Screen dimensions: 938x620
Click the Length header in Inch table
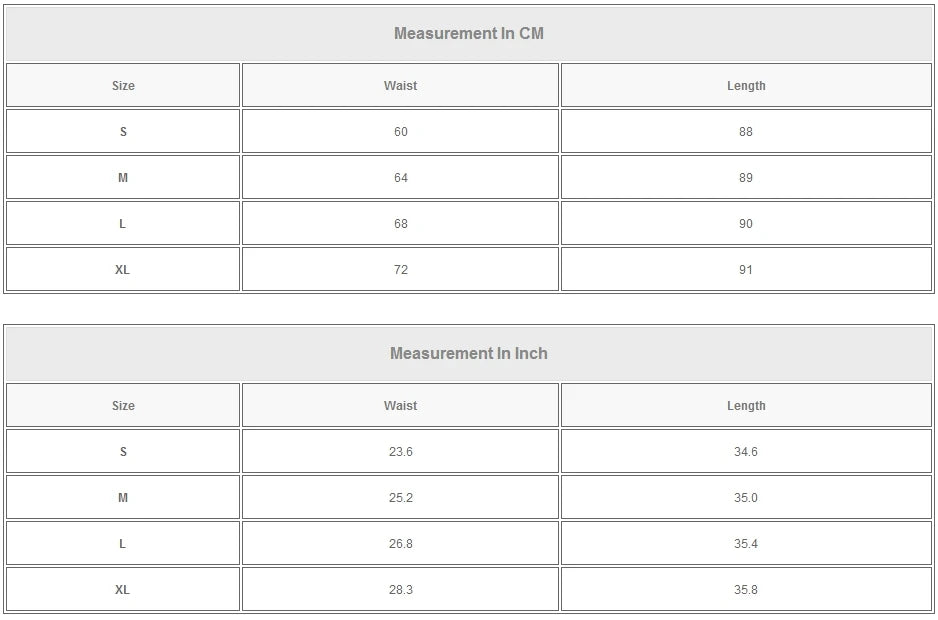click(x=746, y=406)
